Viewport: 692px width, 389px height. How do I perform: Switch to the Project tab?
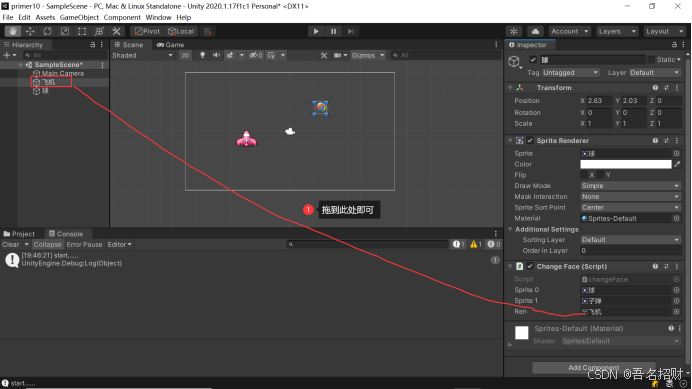pos(19,234)
